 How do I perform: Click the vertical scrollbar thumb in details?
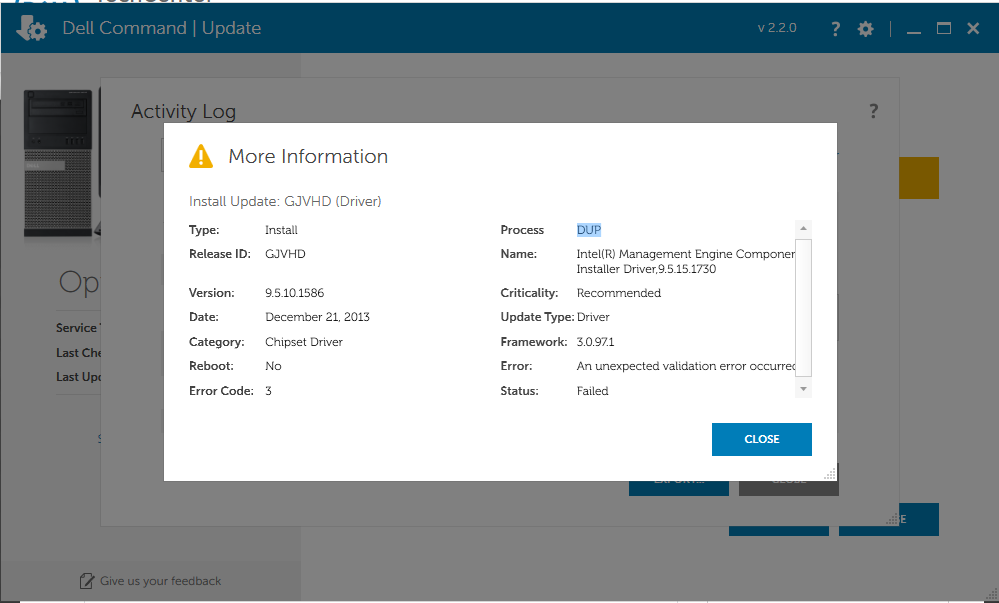(x=803, y=308)
